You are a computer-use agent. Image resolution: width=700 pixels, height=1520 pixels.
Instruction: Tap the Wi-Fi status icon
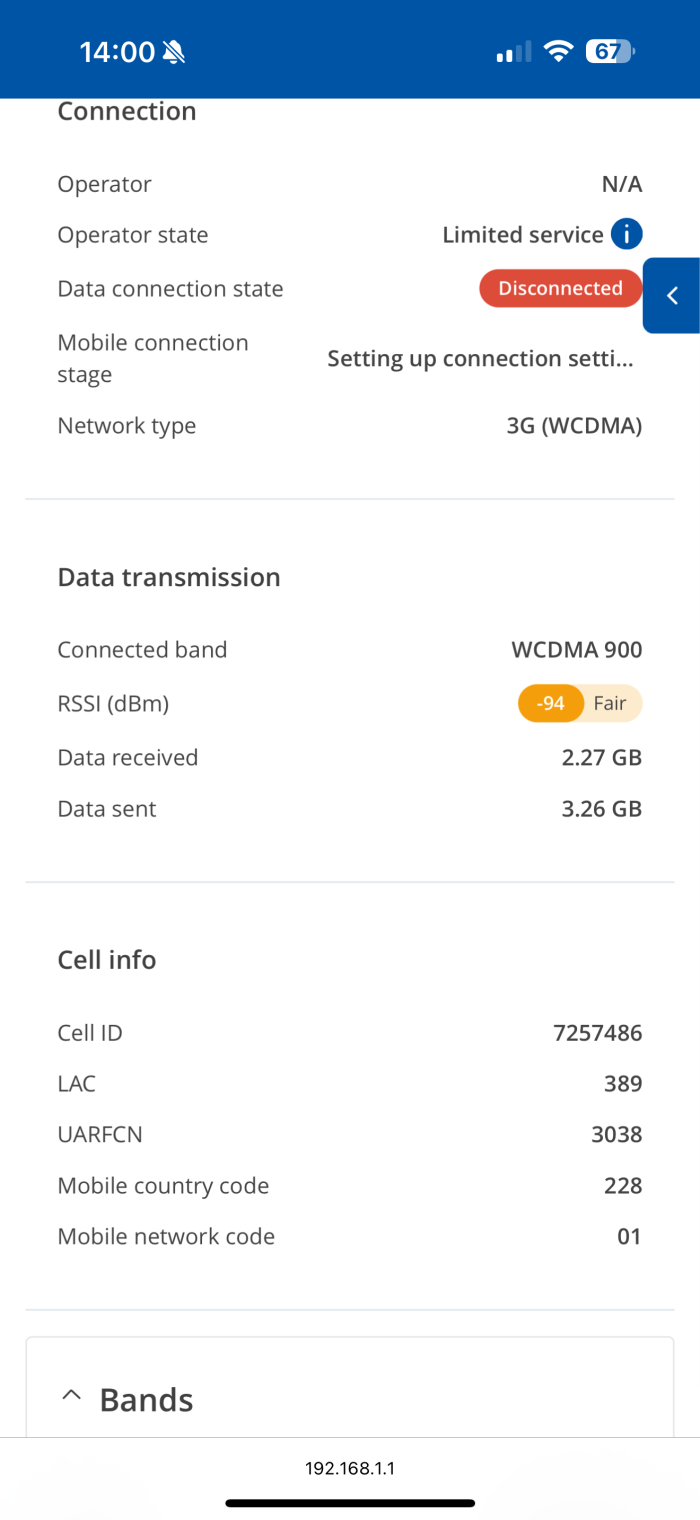(557, 51)
